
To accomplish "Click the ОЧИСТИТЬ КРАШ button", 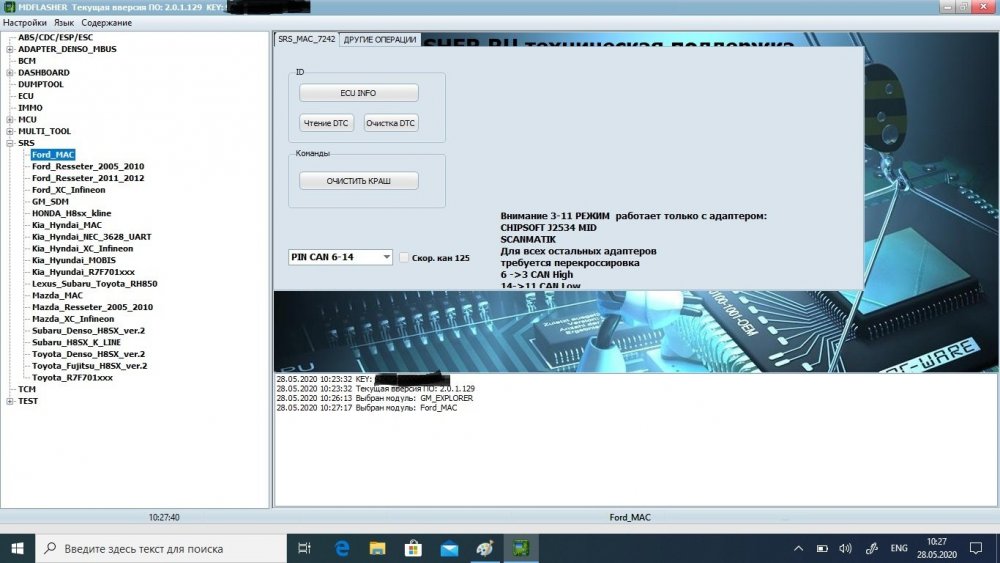I will (358, 181).
